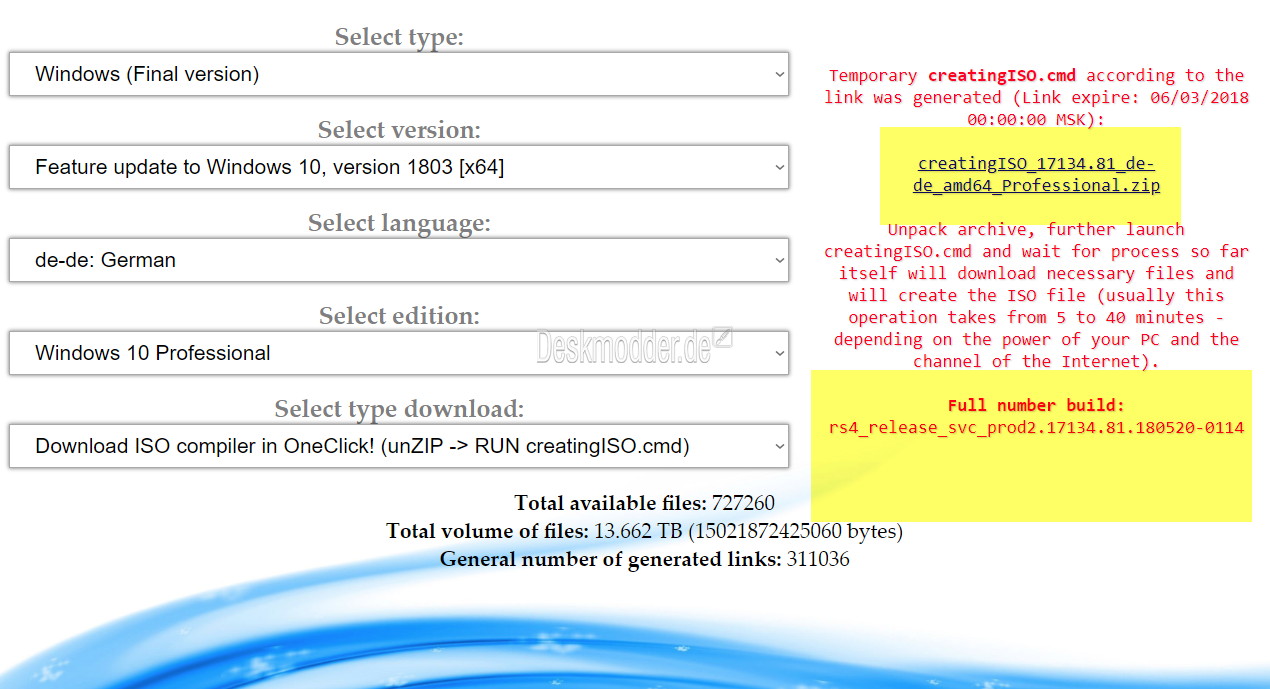The image size is (1270, 689).
Task: Click 'Total available files: 727260' text
Action: [x=644, y=503]
